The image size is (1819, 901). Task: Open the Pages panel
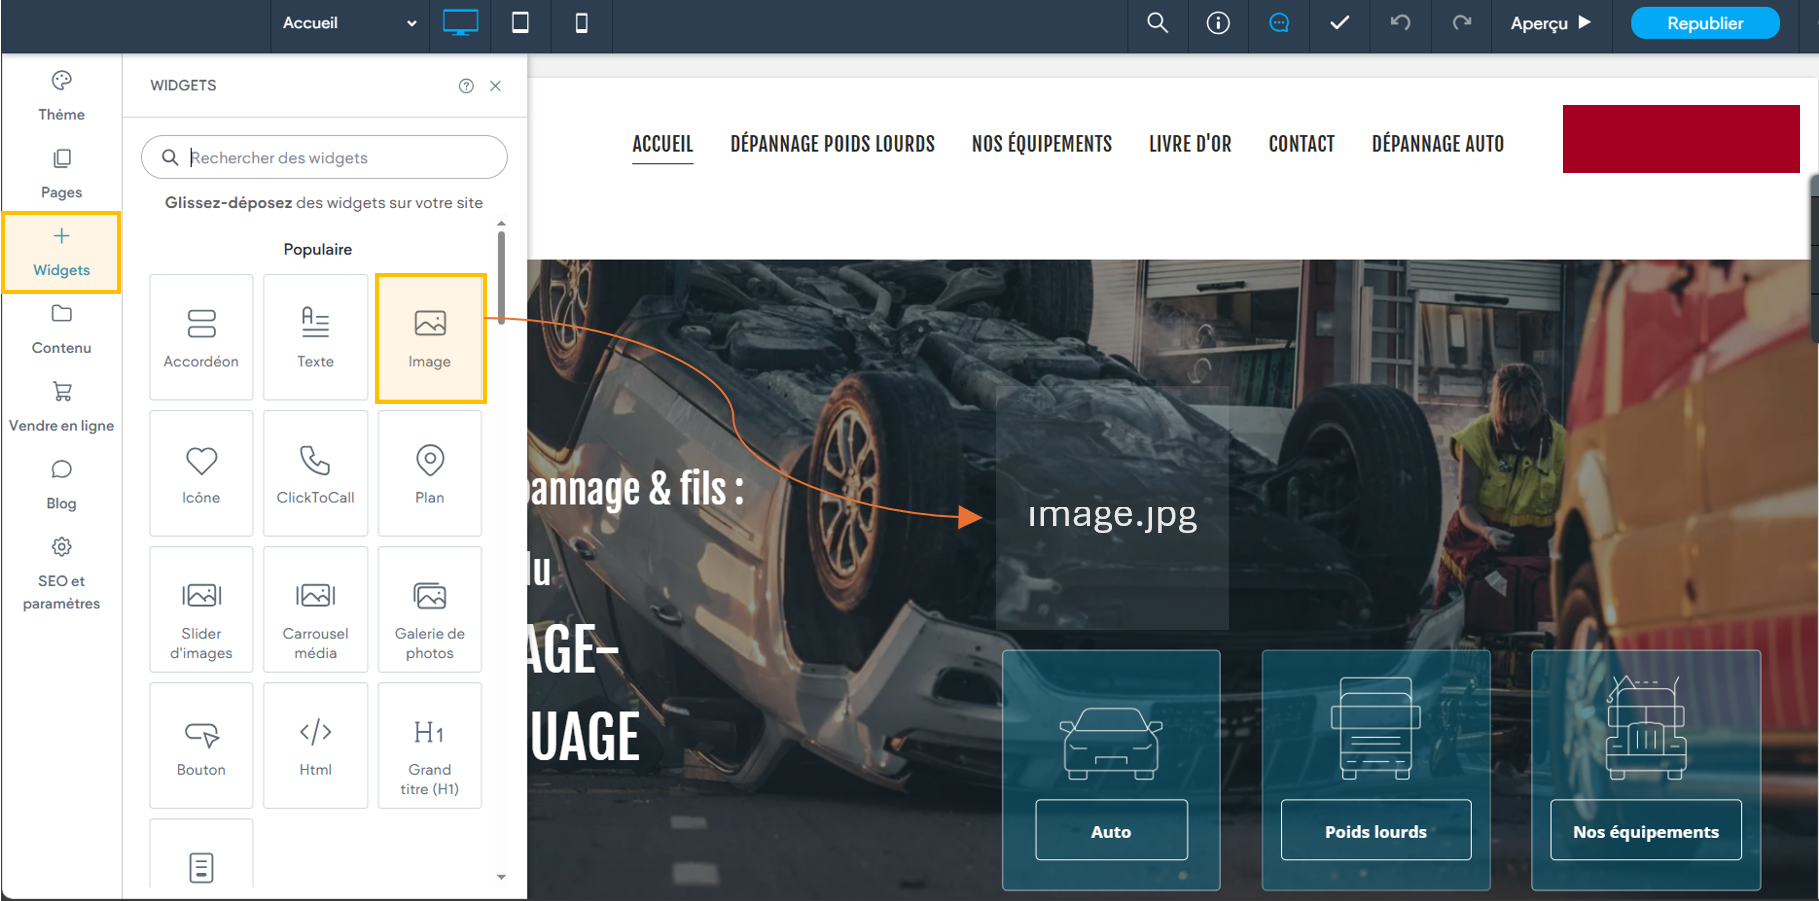(61, 174)
